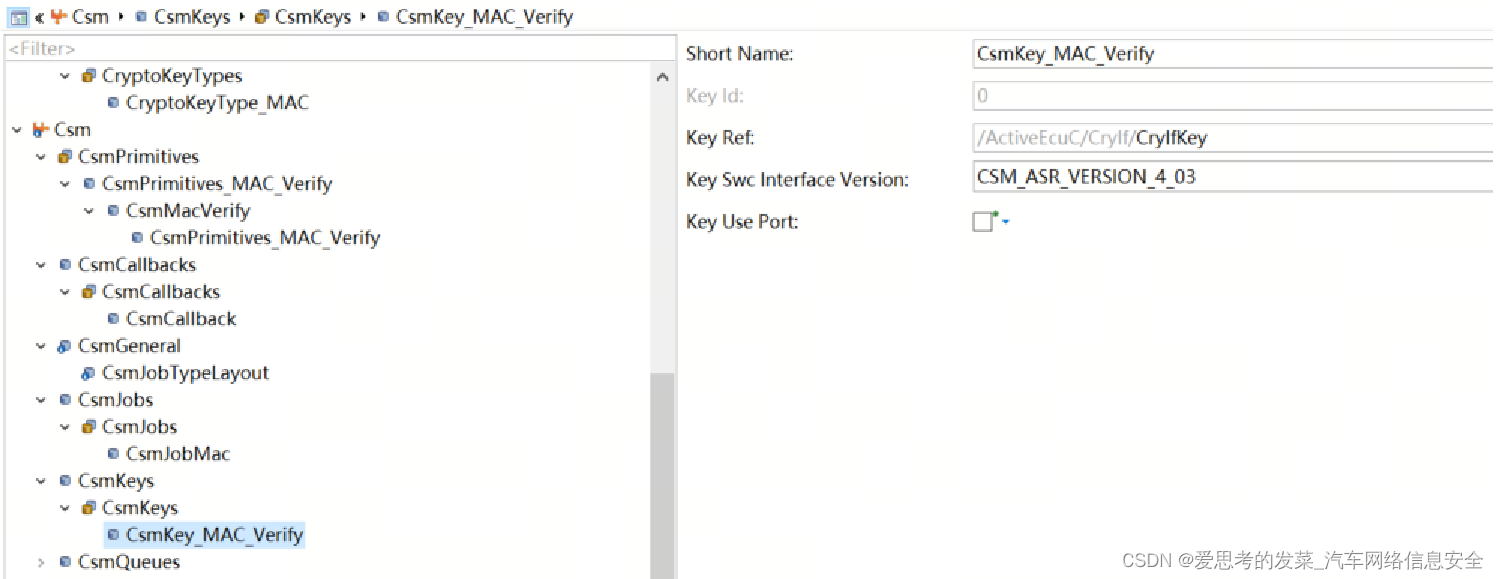Click the tree filter text box
Screen dimensions: 1499x579
coord(340,48)
